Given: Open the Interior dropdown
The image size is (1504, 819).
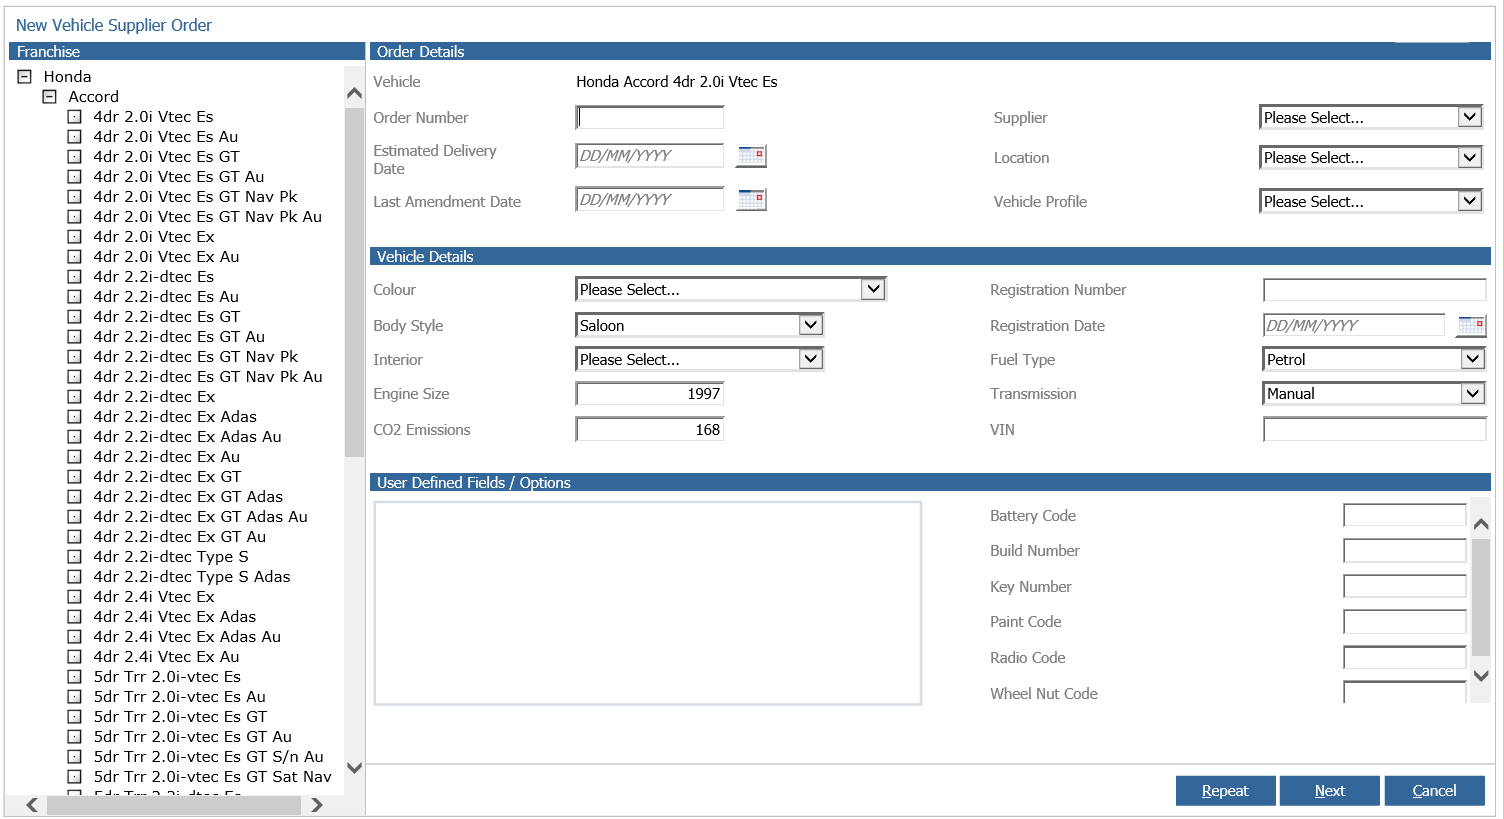Looking at the screenshot, I should (700, 359).
